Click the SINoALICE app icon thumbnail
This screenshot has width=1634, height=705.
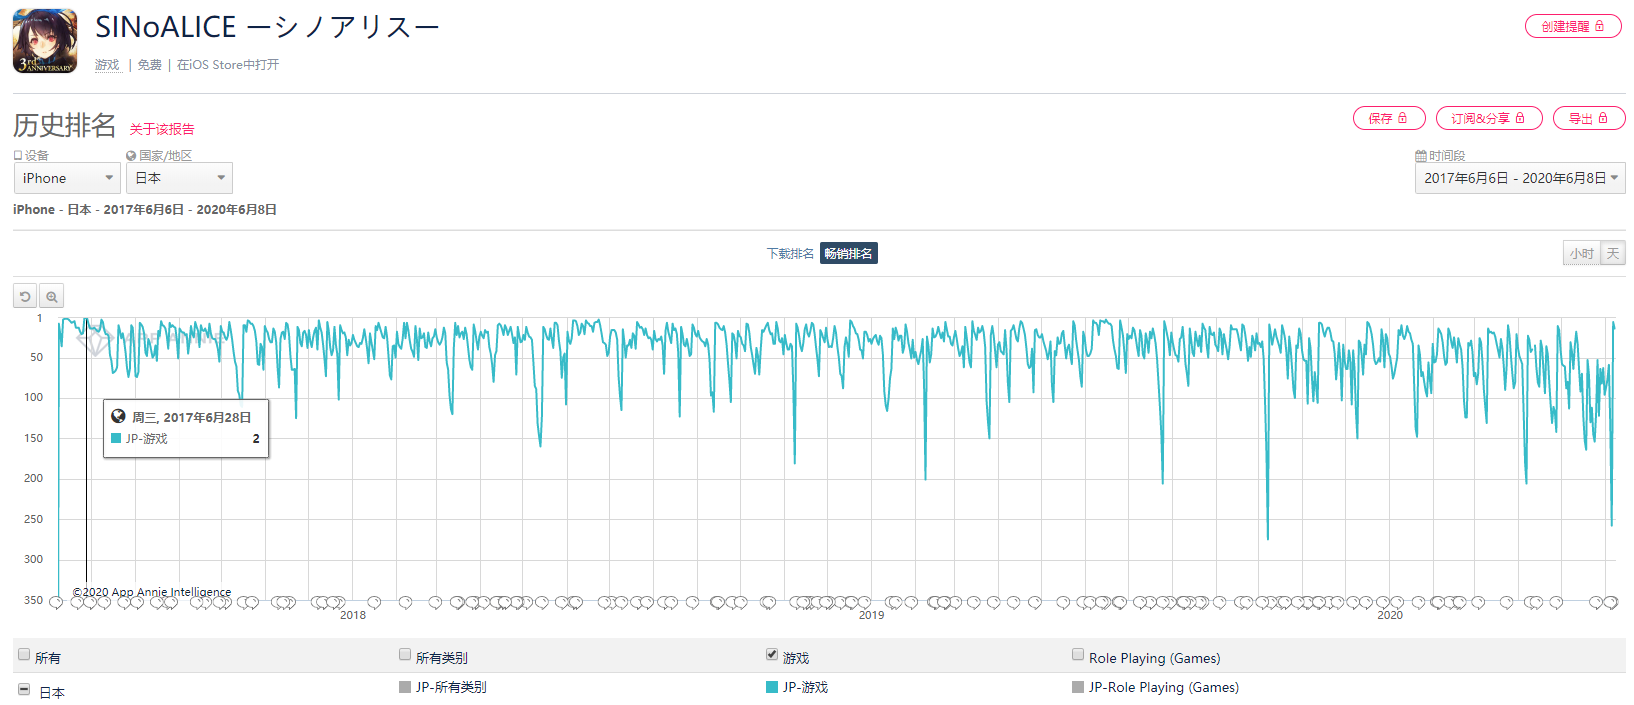pos(45,41)
